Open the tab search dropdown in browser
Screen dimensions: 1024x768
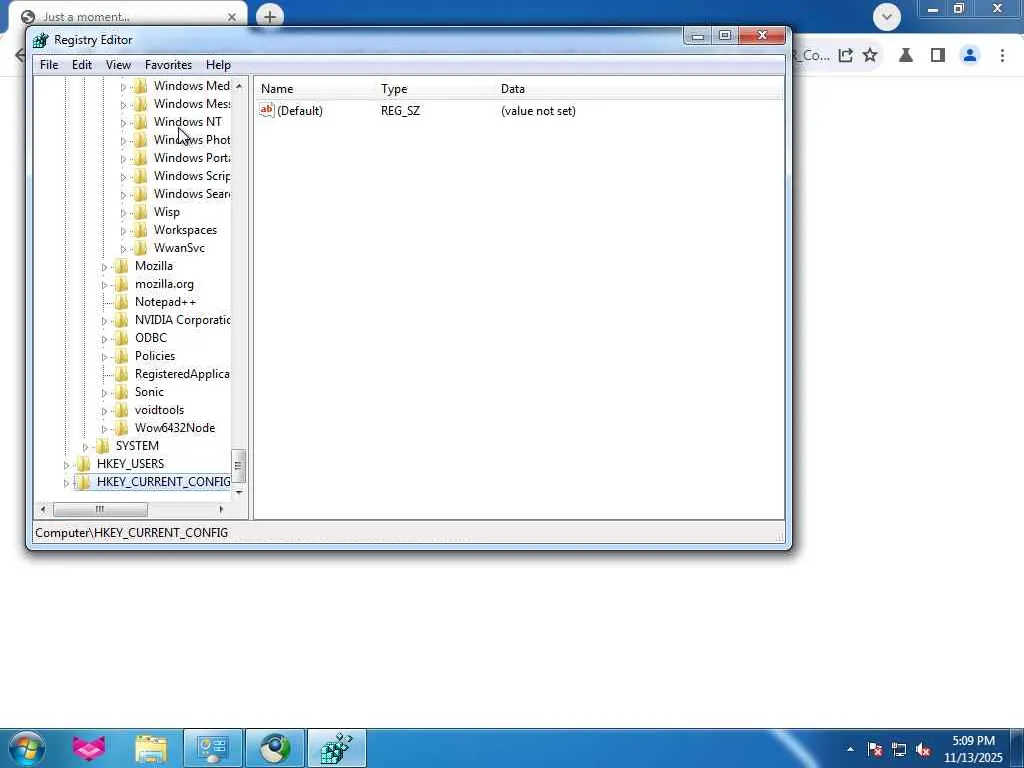[x=887, y=16]
